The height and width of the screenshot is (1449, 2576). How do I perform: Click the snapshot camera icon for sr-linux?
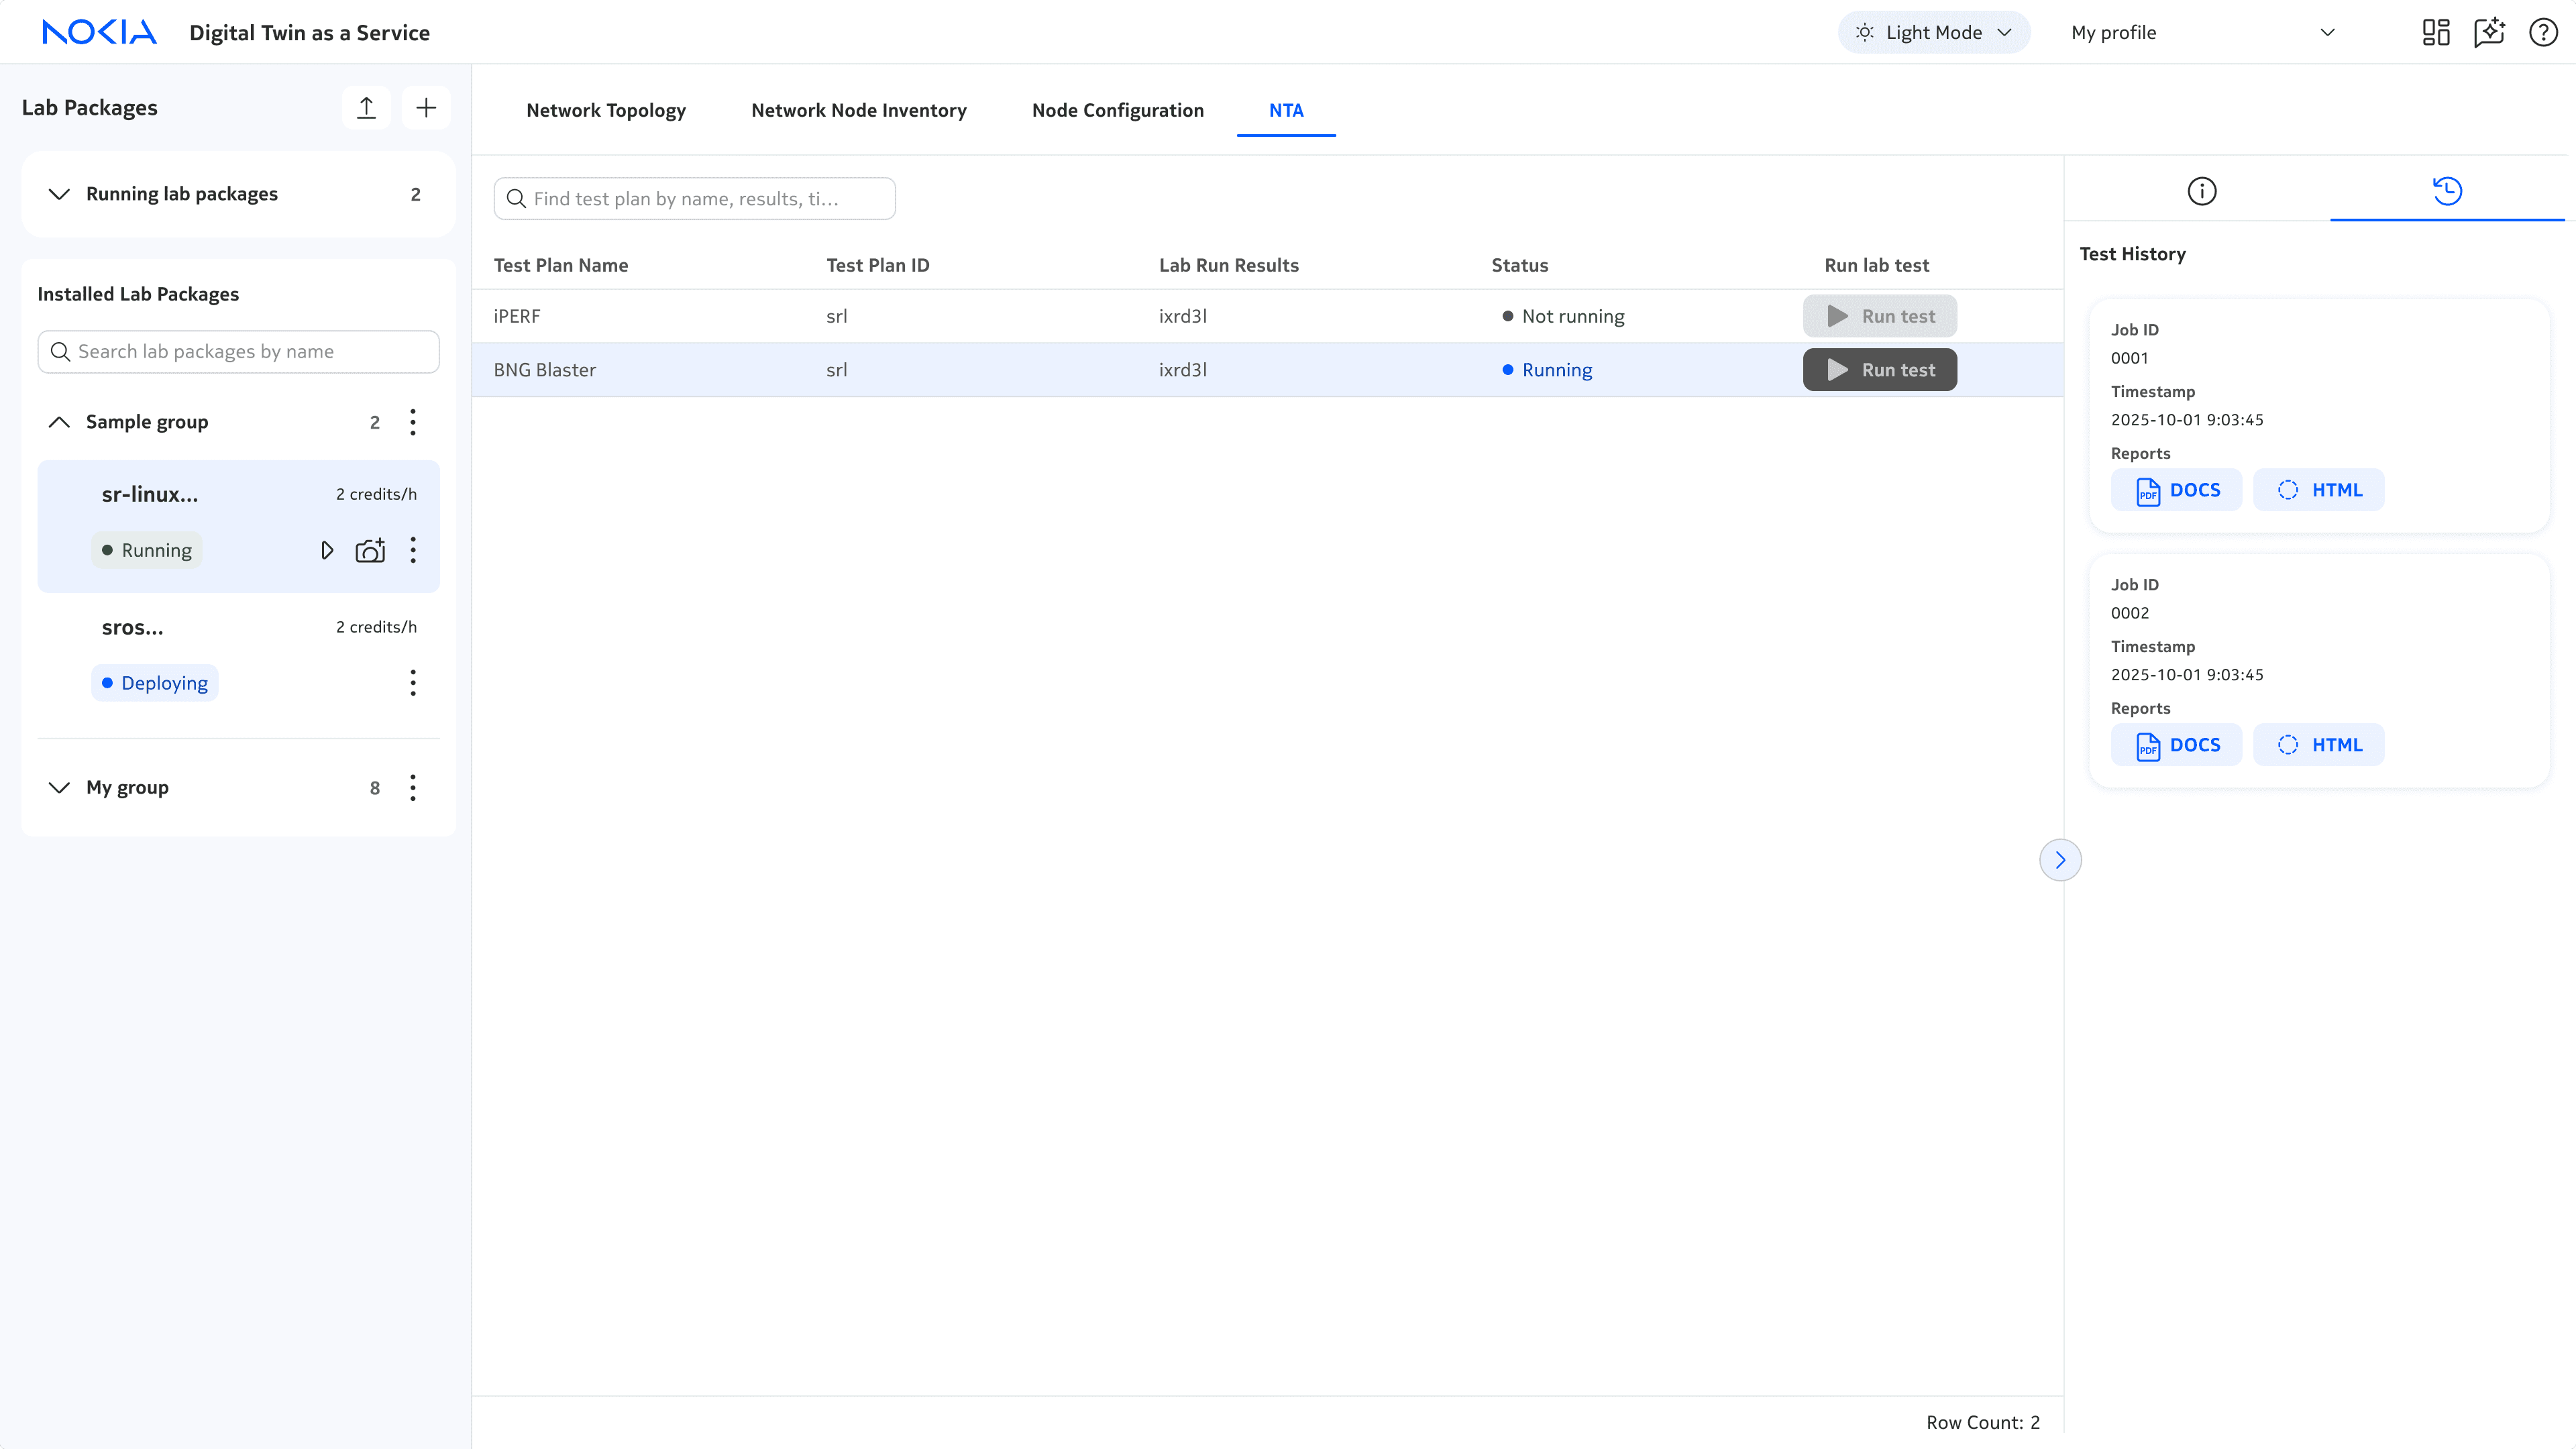click(370, 550)
